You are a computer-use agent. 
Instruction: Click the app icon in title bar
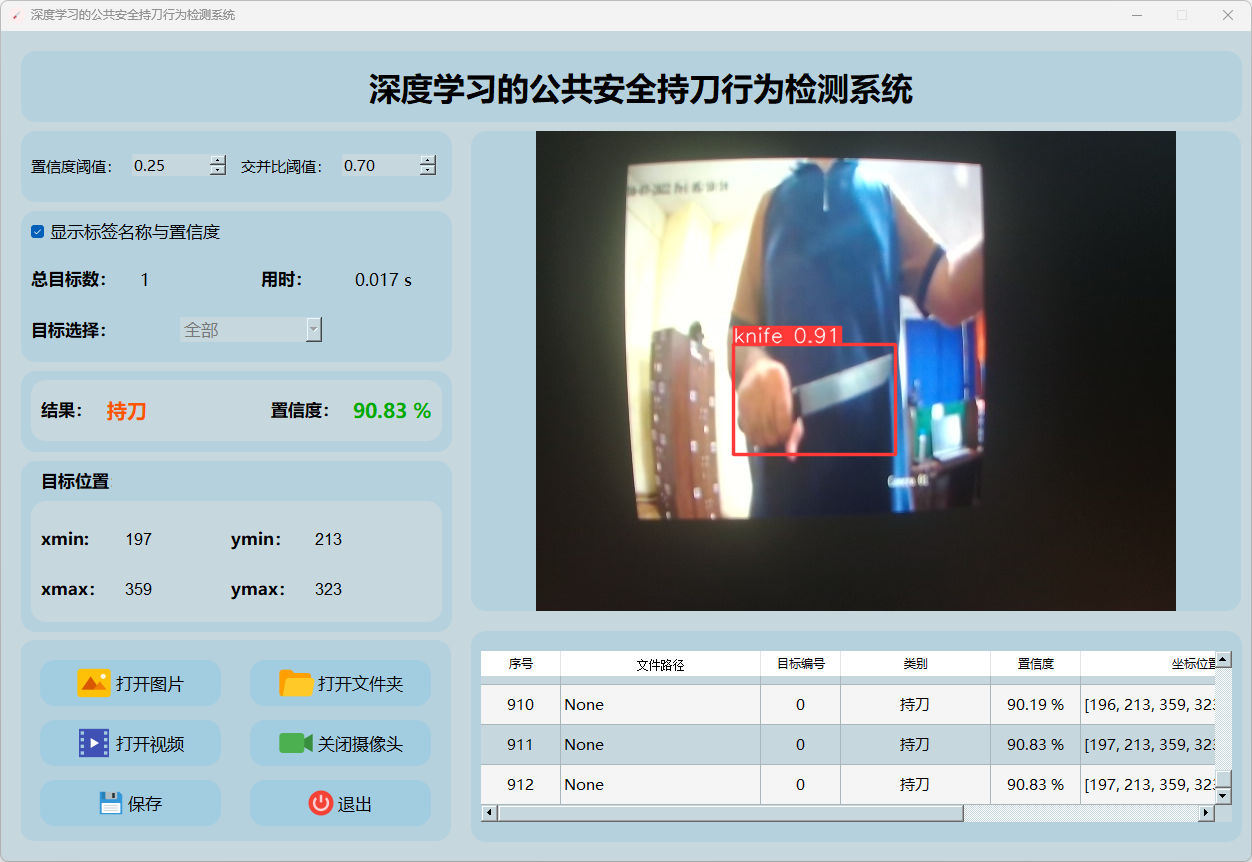[15, 15]
